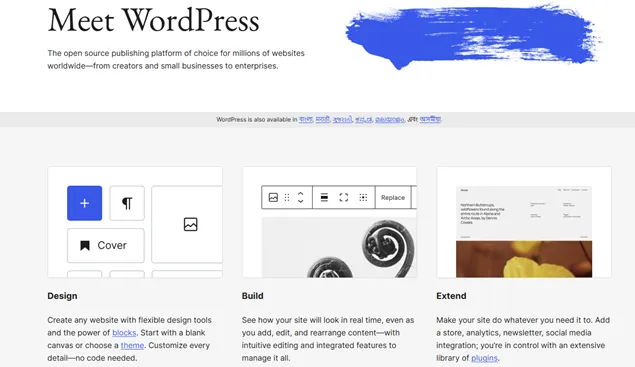
Task: Open the plugins link
Action: pyautogui.click(x=484, y=358)
